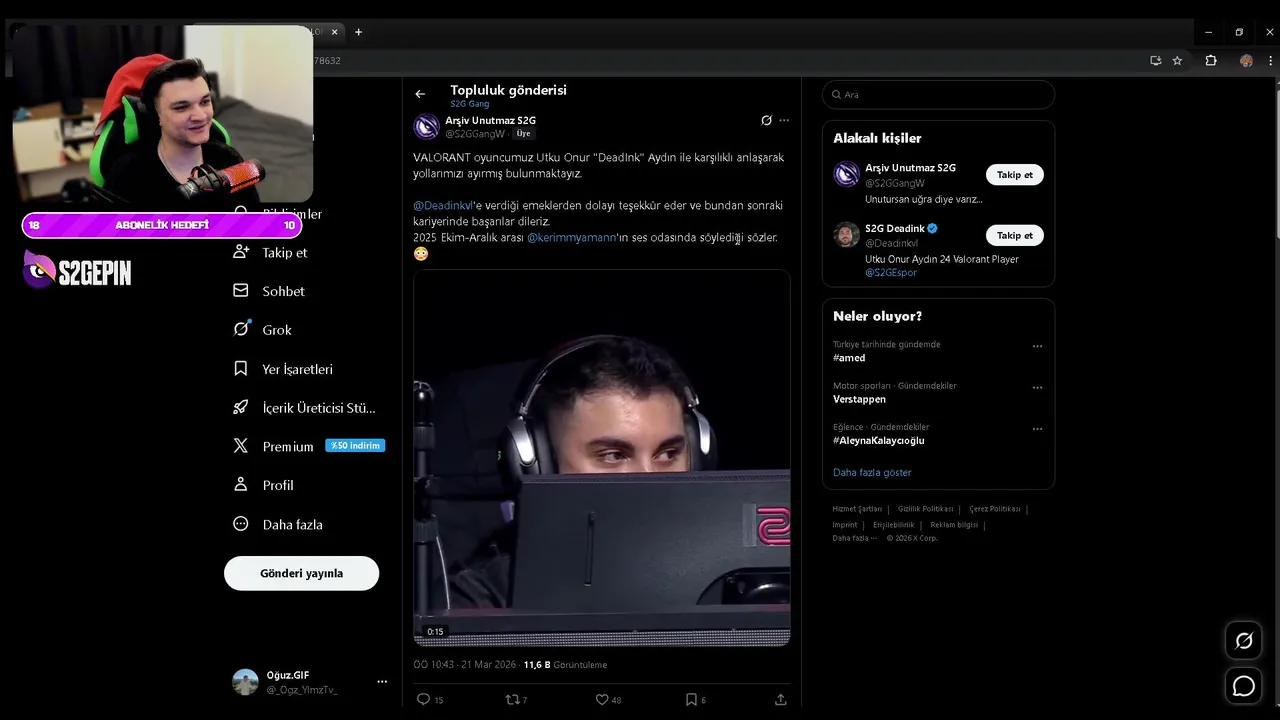The width and height of the screenshot is (1280, 720).
Task: Open Yer İşaretleri bookmarks
Action: pyautogui.click(x=283, y=369)
